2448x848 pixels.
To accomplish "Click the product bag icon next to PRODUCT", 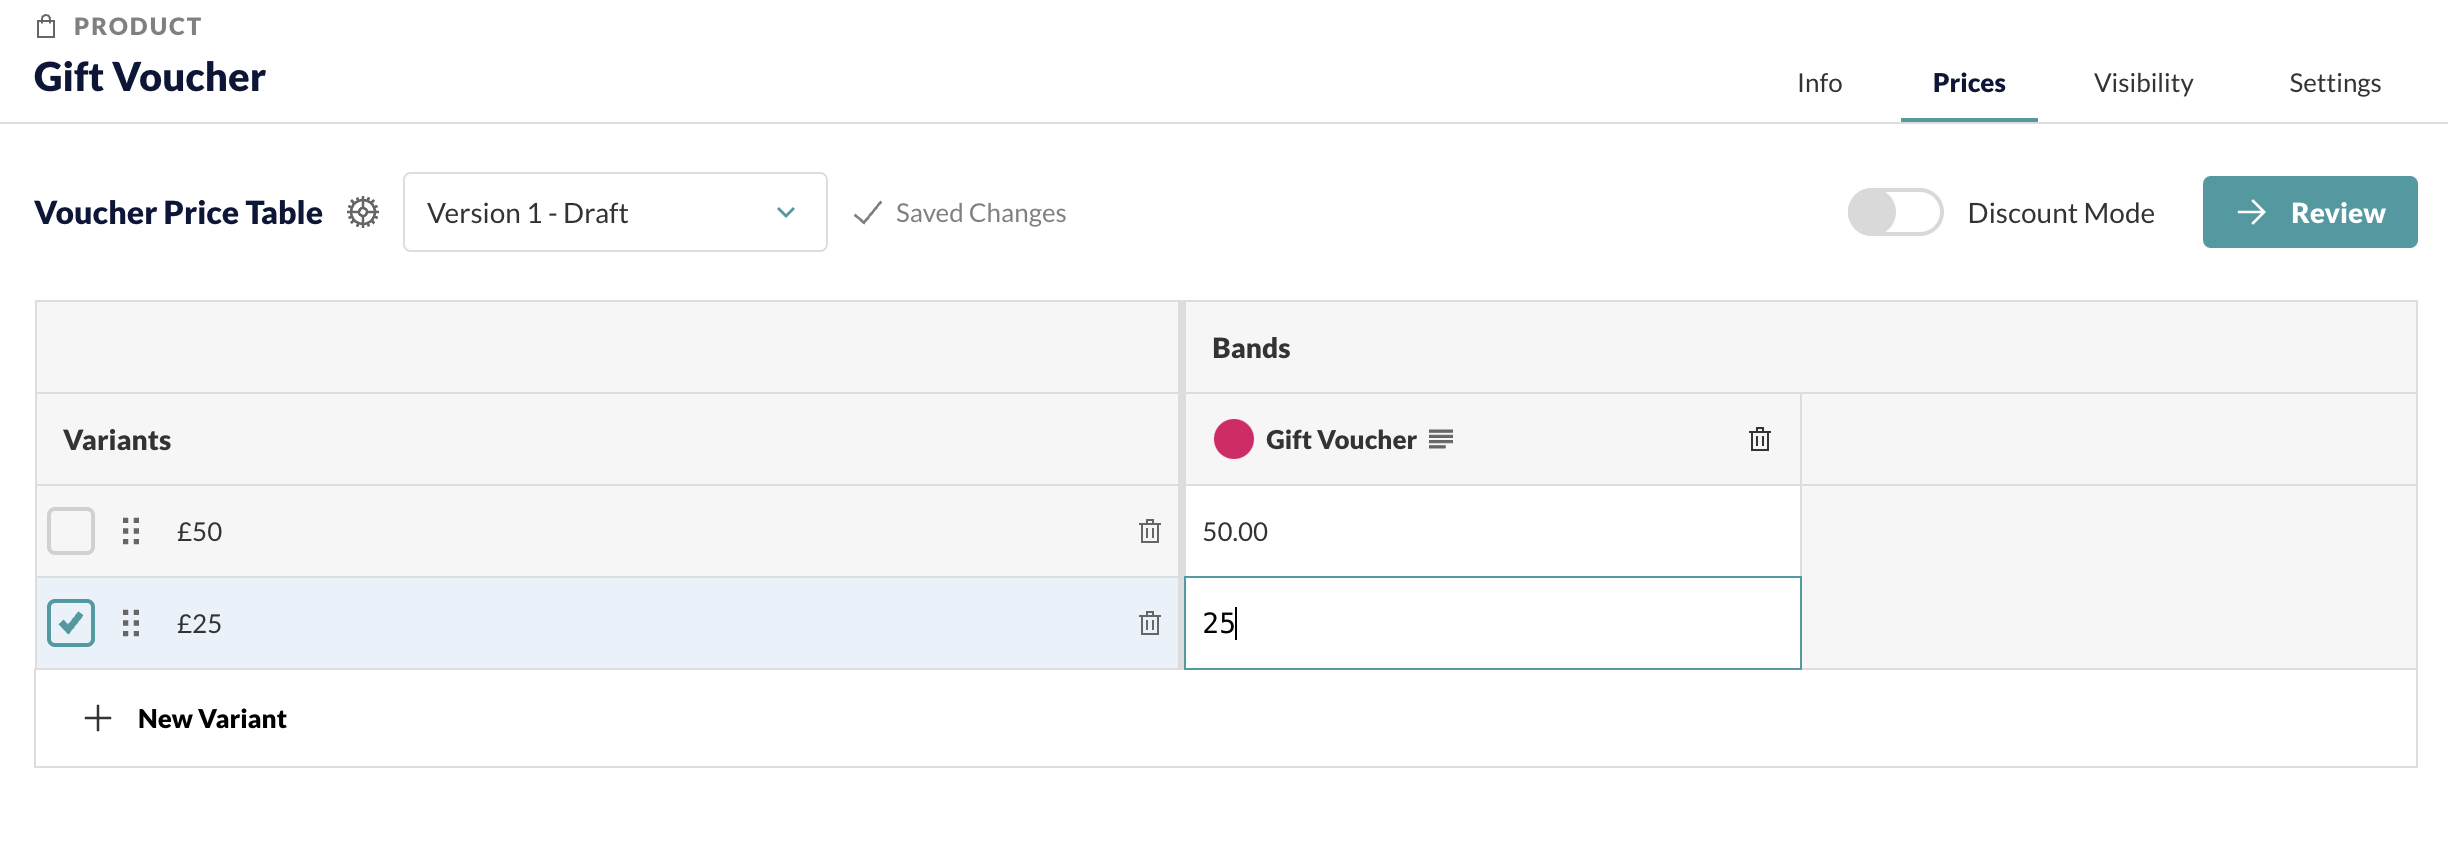I will (x=46, y=26).
